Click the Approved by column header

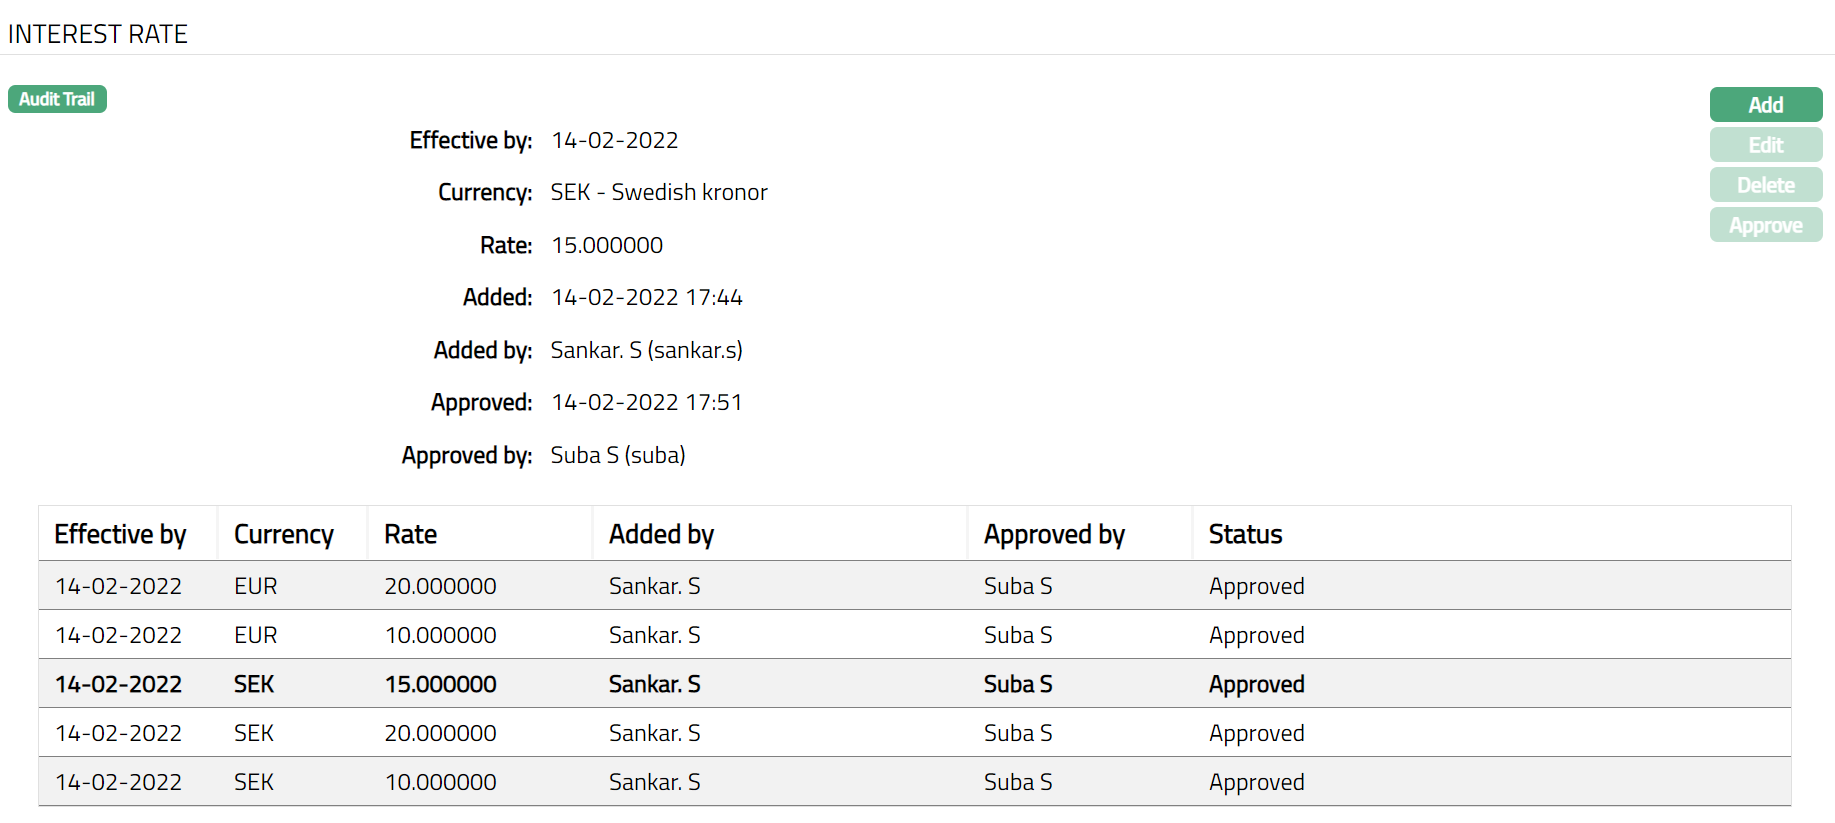(1054, 534)
